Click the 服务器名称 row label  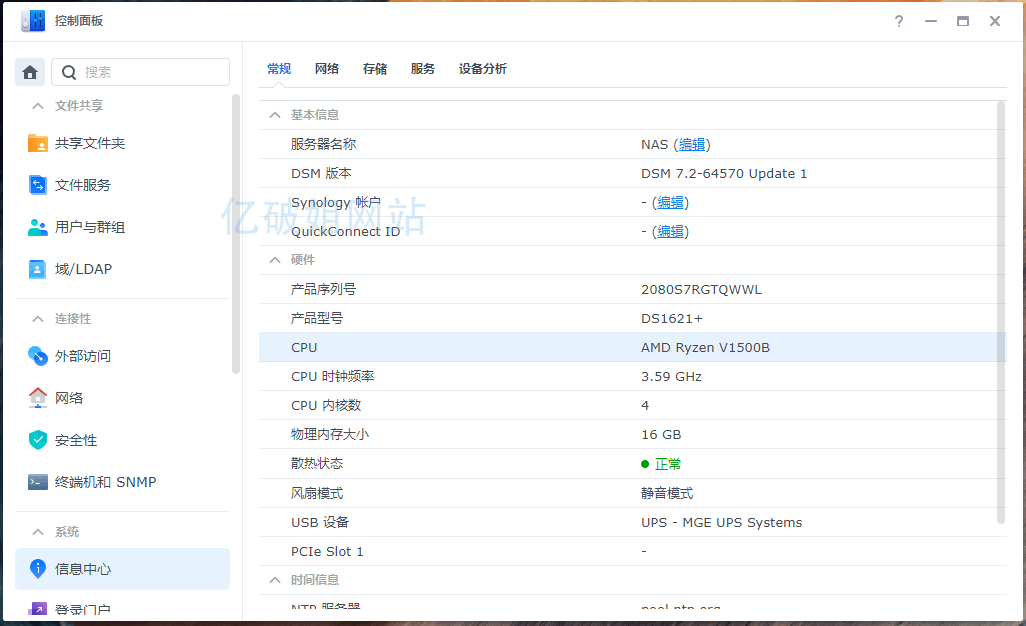(323, 145)
